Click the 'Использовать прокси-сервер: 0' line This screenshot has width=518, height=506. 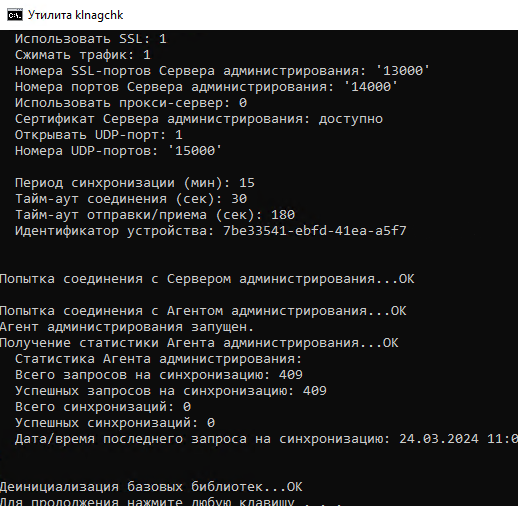click(131, 103)
